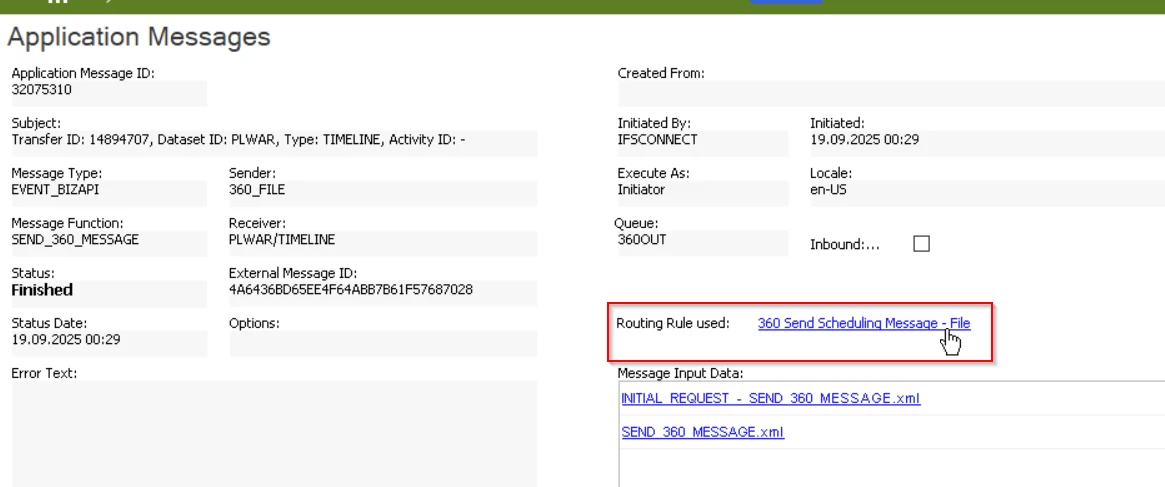Click inside the Error Text box
This screenshot has height=487, width=1165.
[274, 433]
